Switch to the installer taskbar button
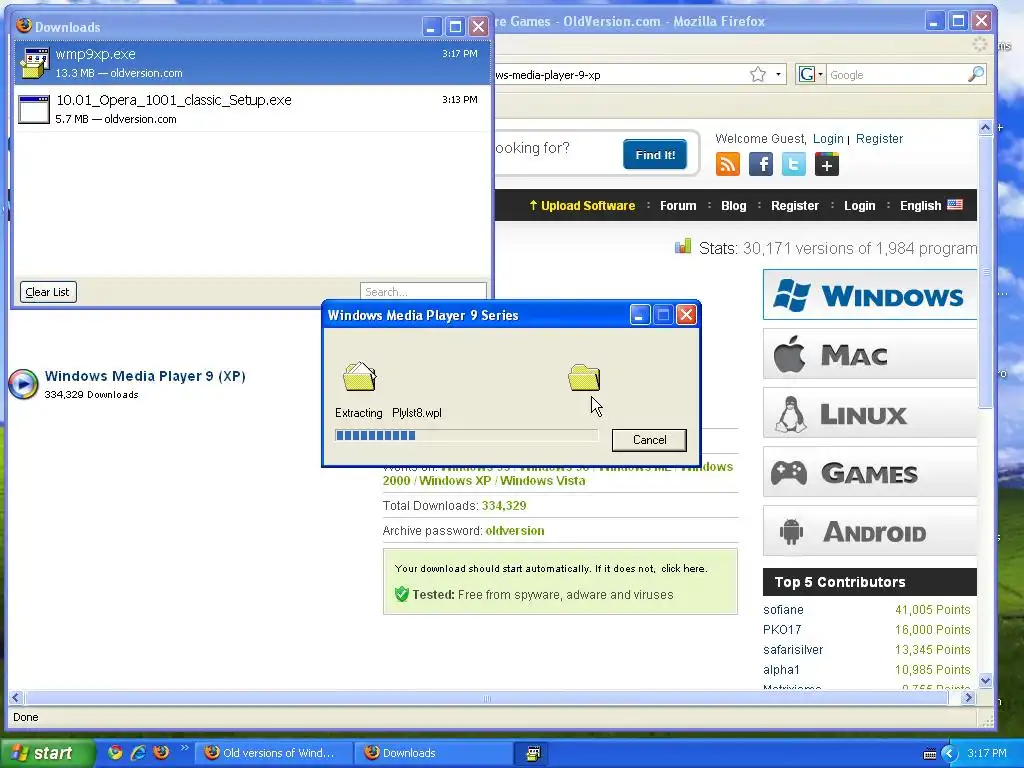 point(533,754)
